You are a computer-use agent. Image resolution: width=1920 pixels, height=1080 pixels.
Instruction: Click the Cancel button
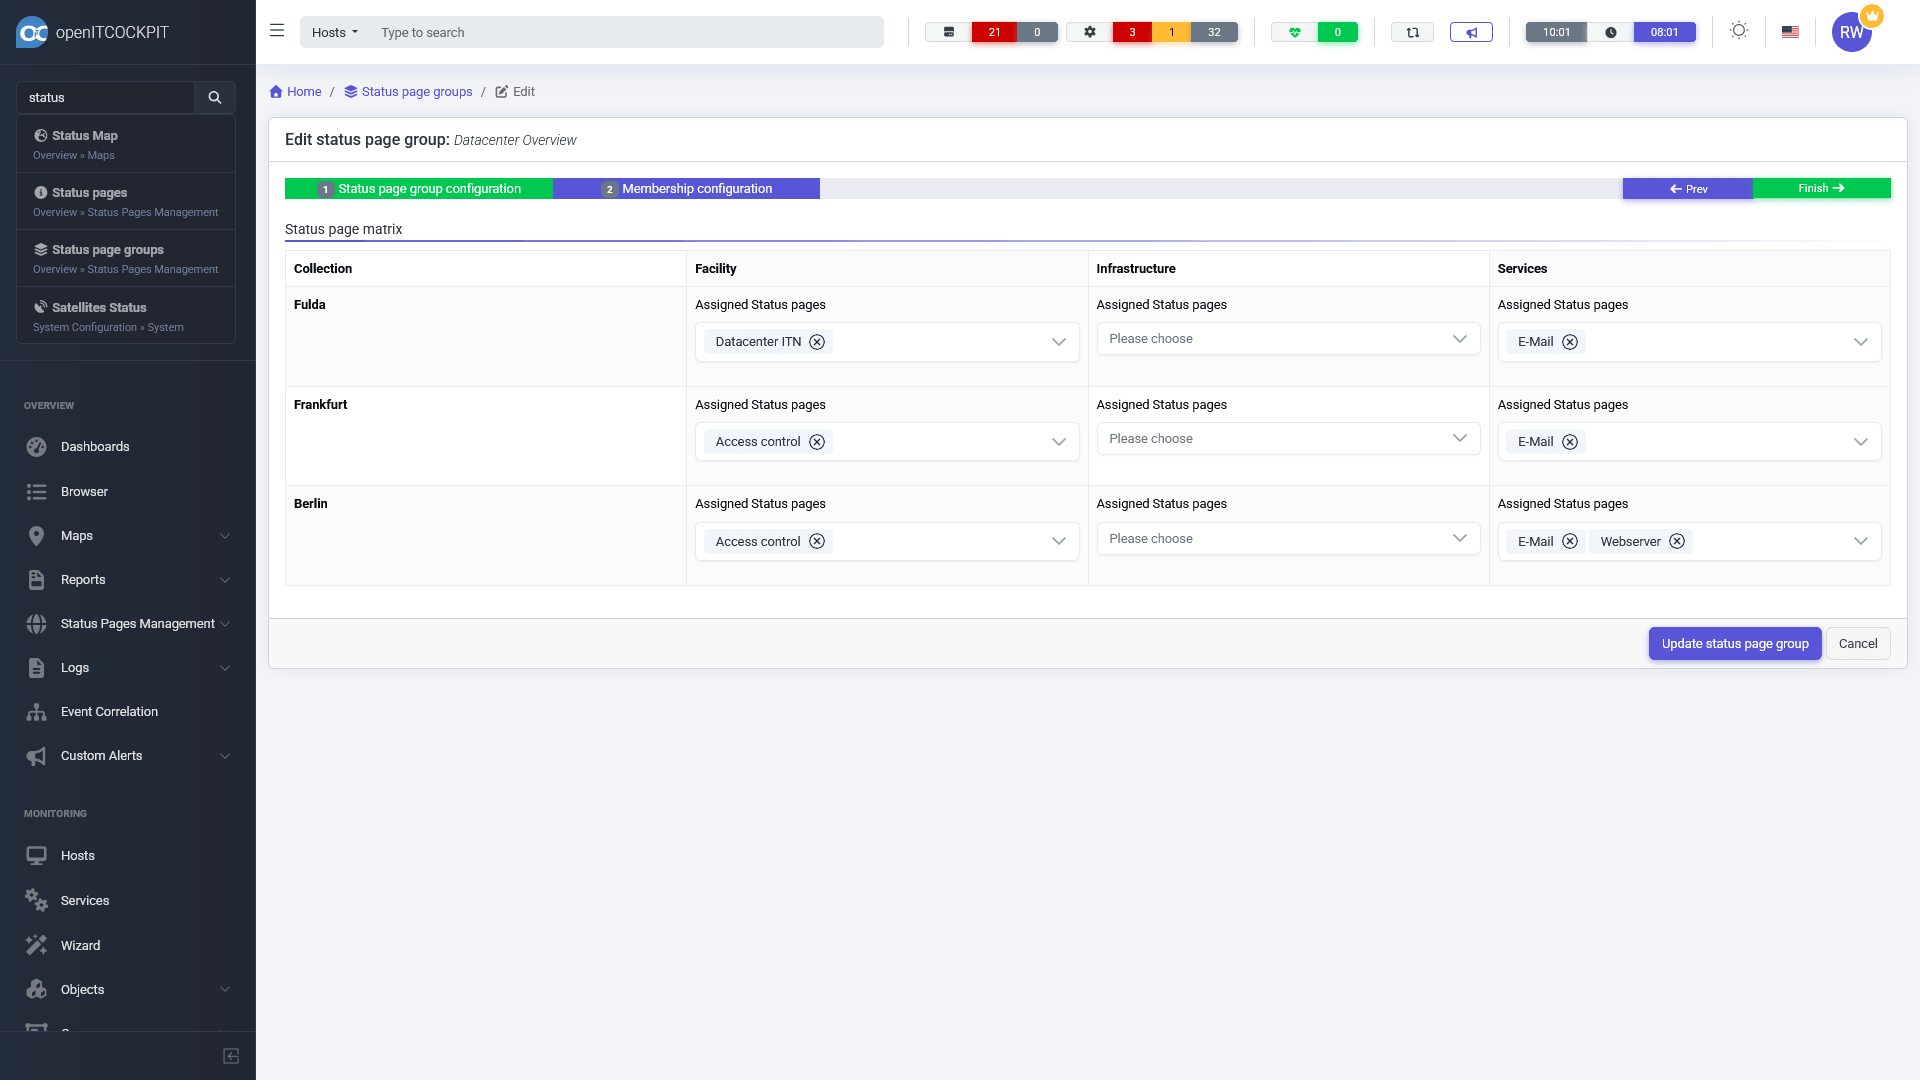[1857, 644]
